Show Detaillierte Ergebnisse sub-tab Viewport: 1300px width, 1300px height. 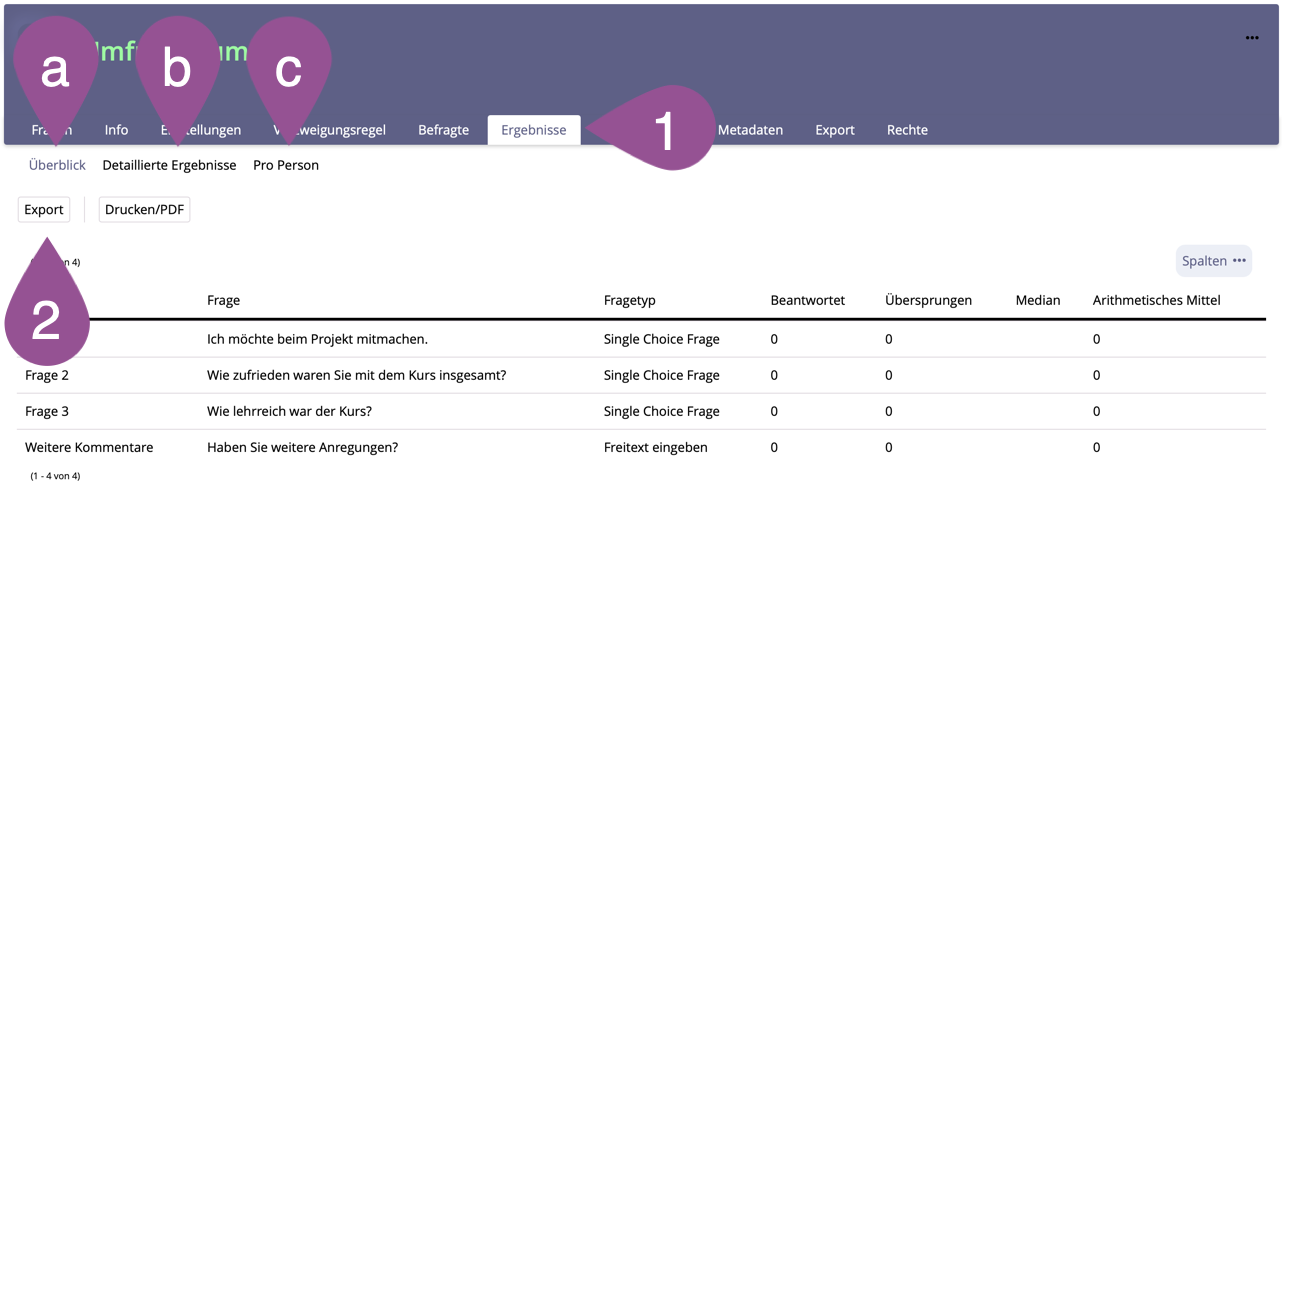169,165
